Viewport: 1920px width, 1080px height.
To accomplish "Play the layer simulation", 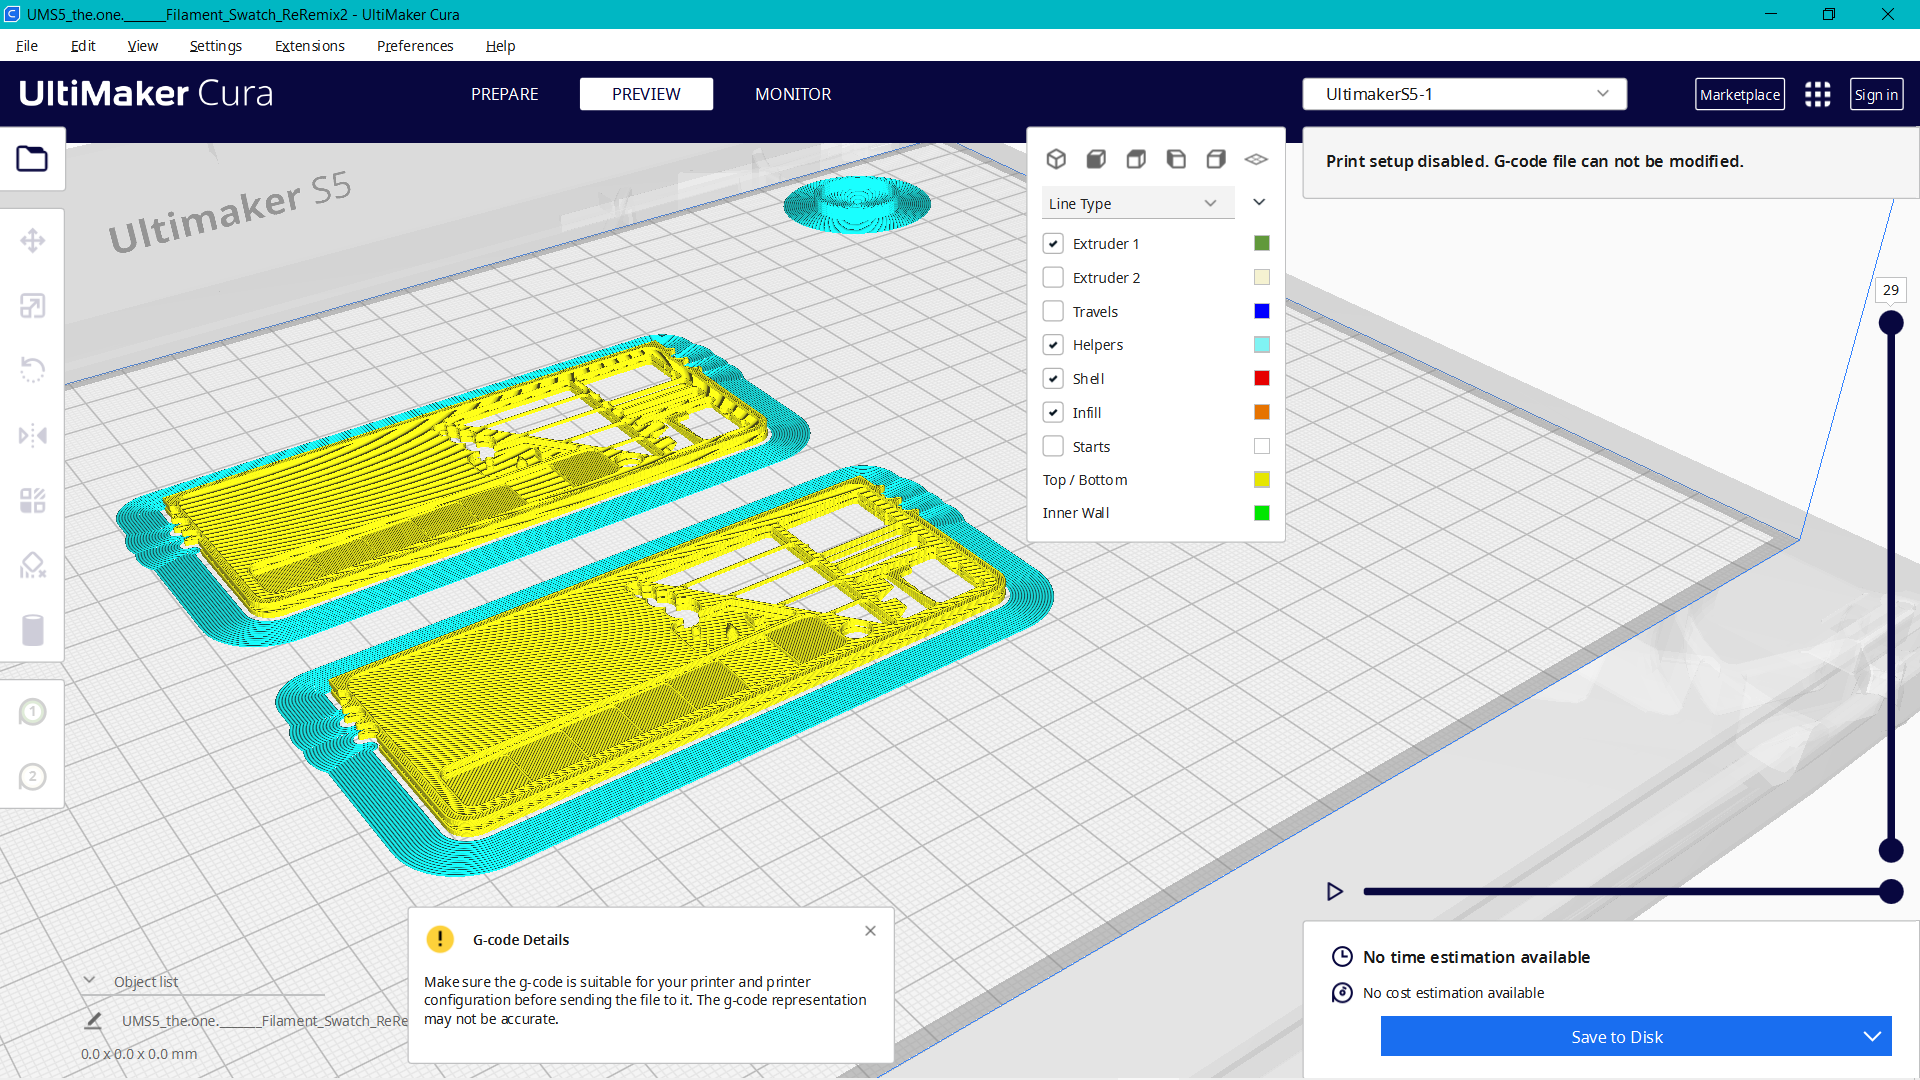I will pyautogui.click(x=1334, y=891).
